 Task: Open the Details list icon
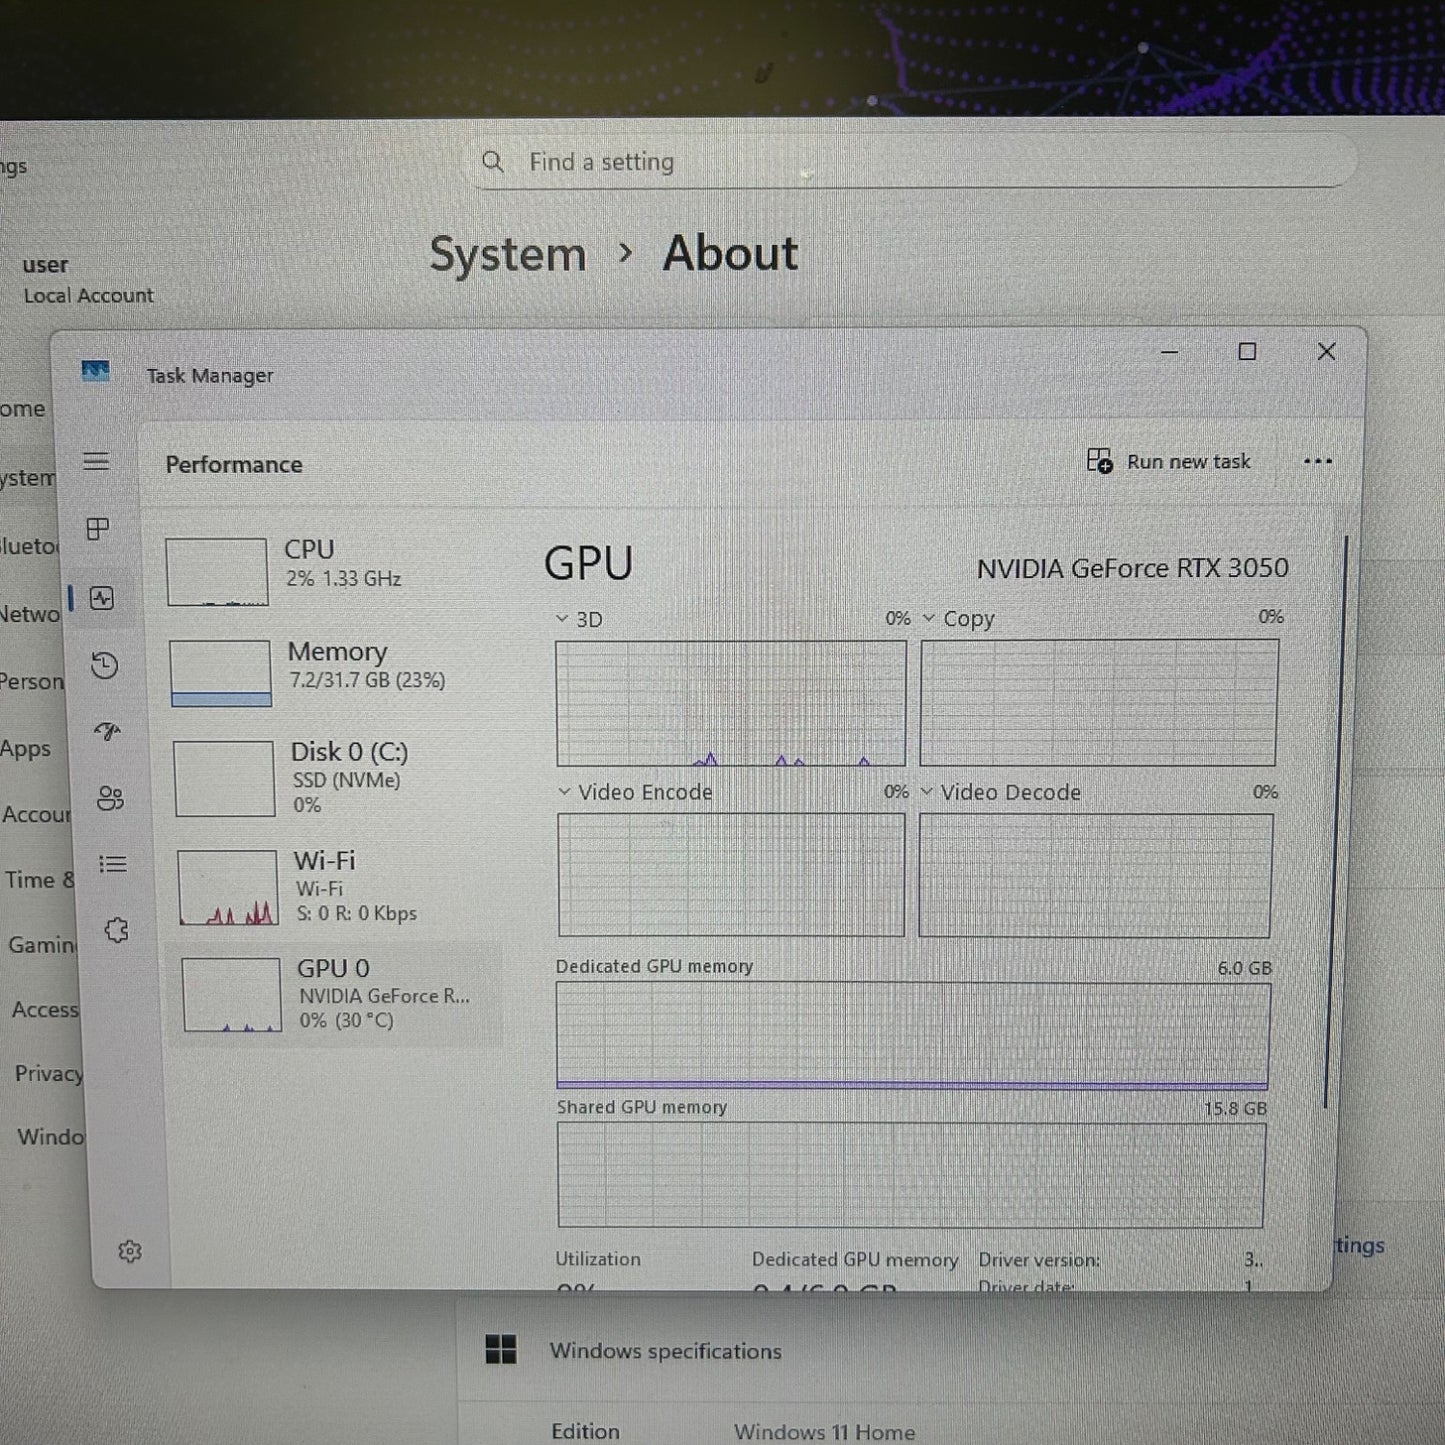click(x=112, y=864)
